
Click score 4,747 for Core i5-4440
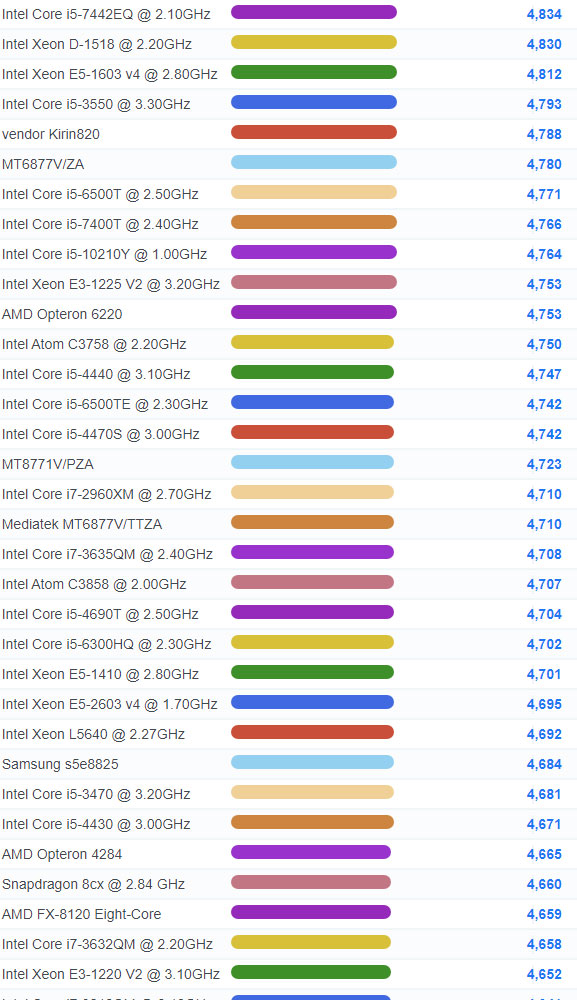(x=544, y=374)
